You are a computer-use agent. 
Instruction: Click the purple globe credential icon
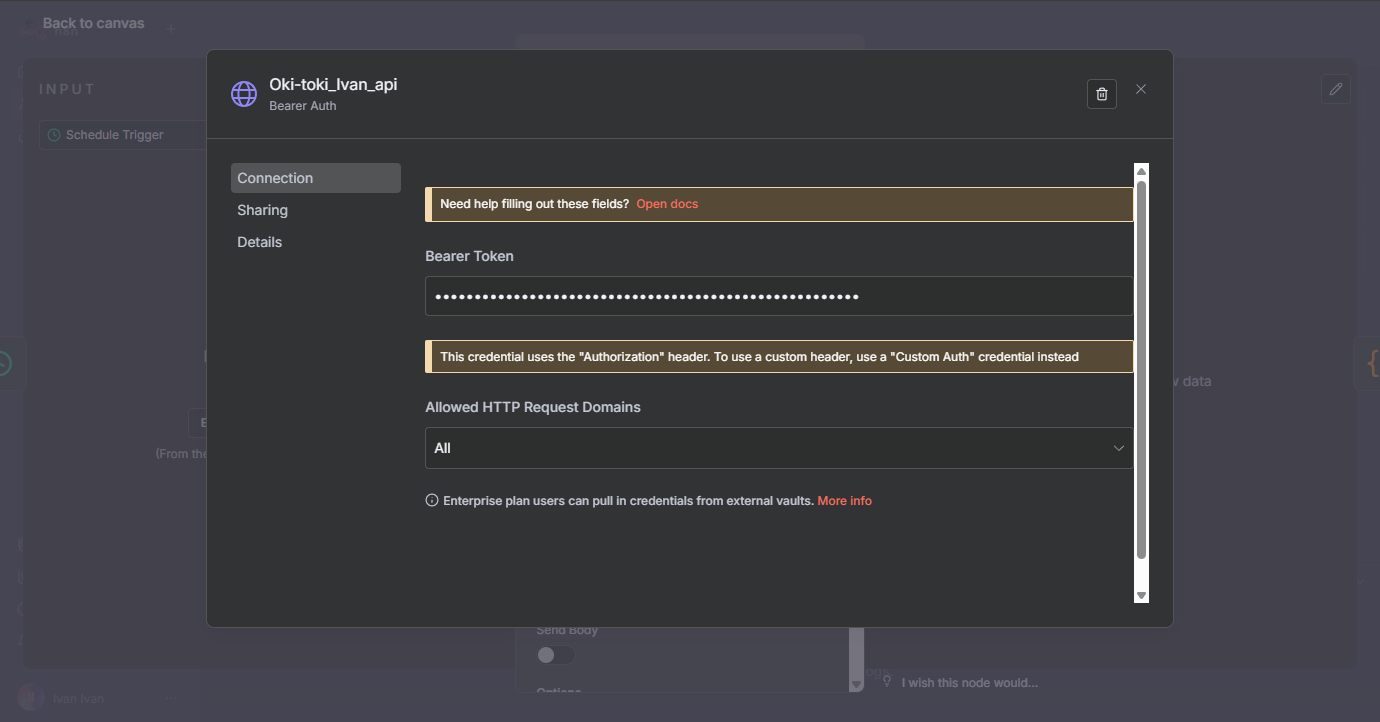pos(244,94)
